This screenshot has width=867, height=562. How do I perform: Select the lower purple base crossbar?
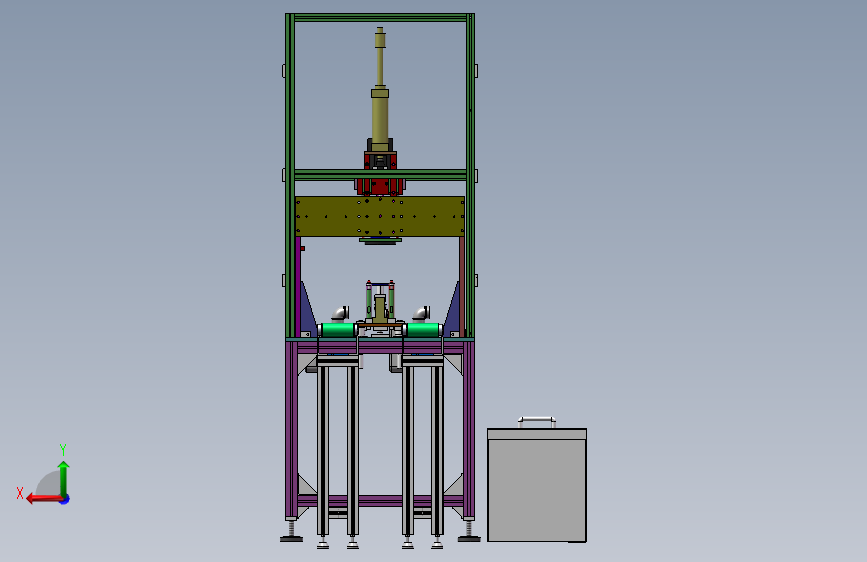(380, 501)
